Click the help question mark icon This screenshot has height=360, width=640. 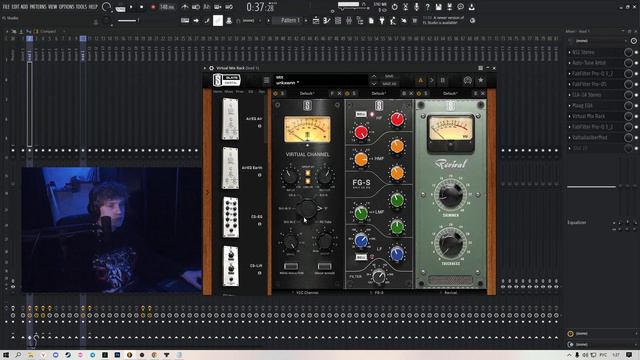point(427,7)
